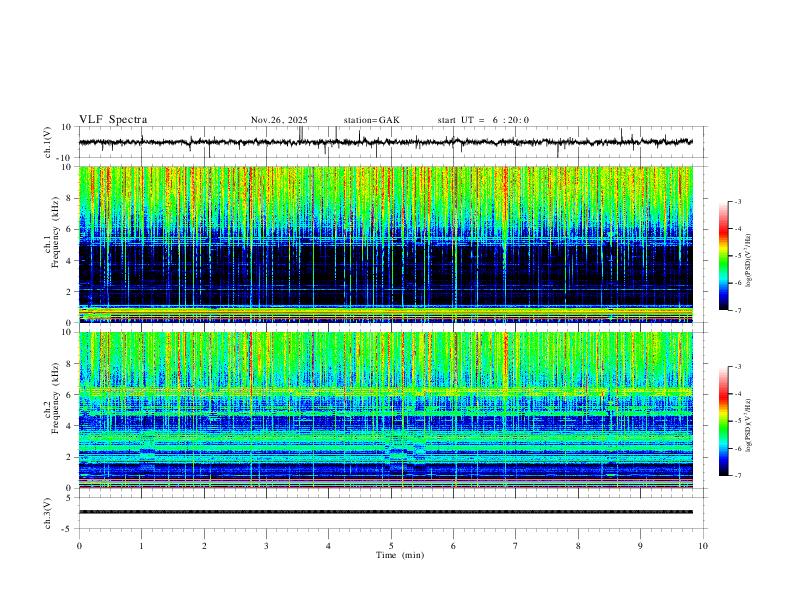Click time-axis tick label "3"

click(x=266, y=546)
